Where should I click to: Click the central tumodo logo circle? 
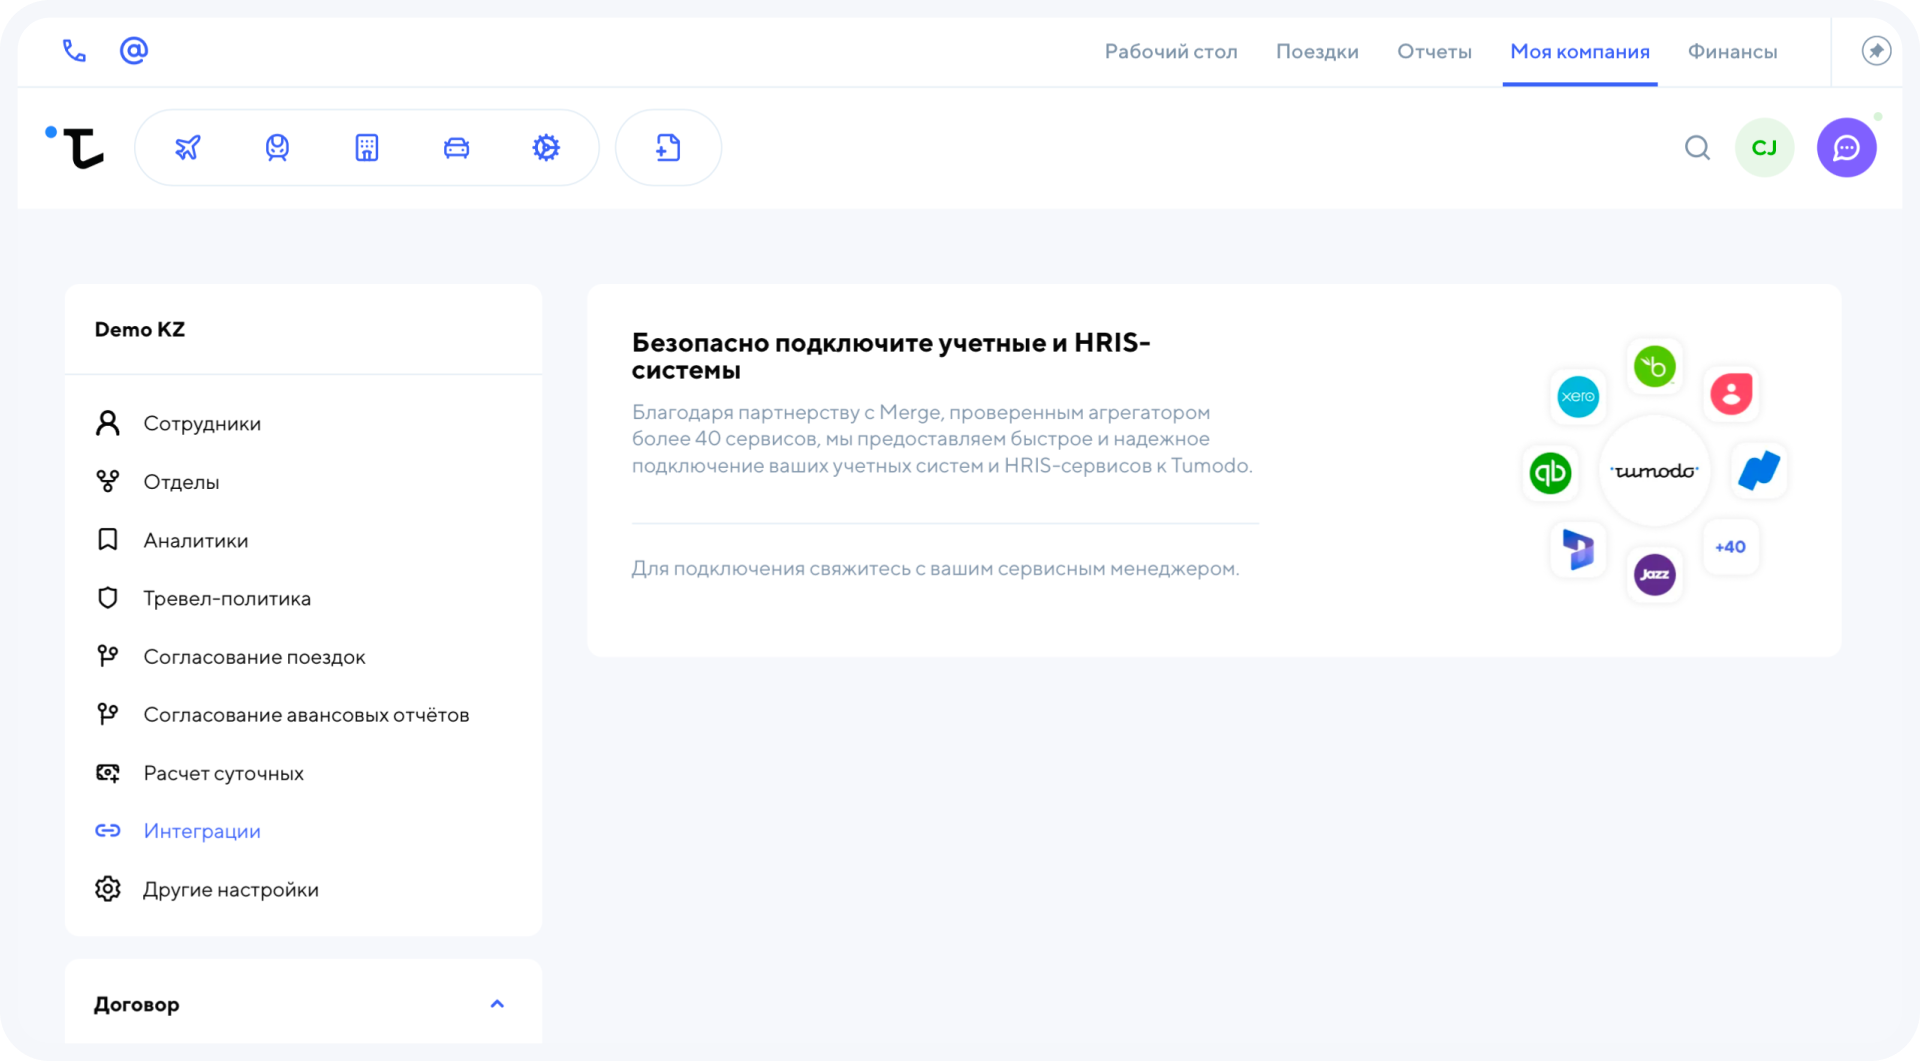coord(1654,471)
